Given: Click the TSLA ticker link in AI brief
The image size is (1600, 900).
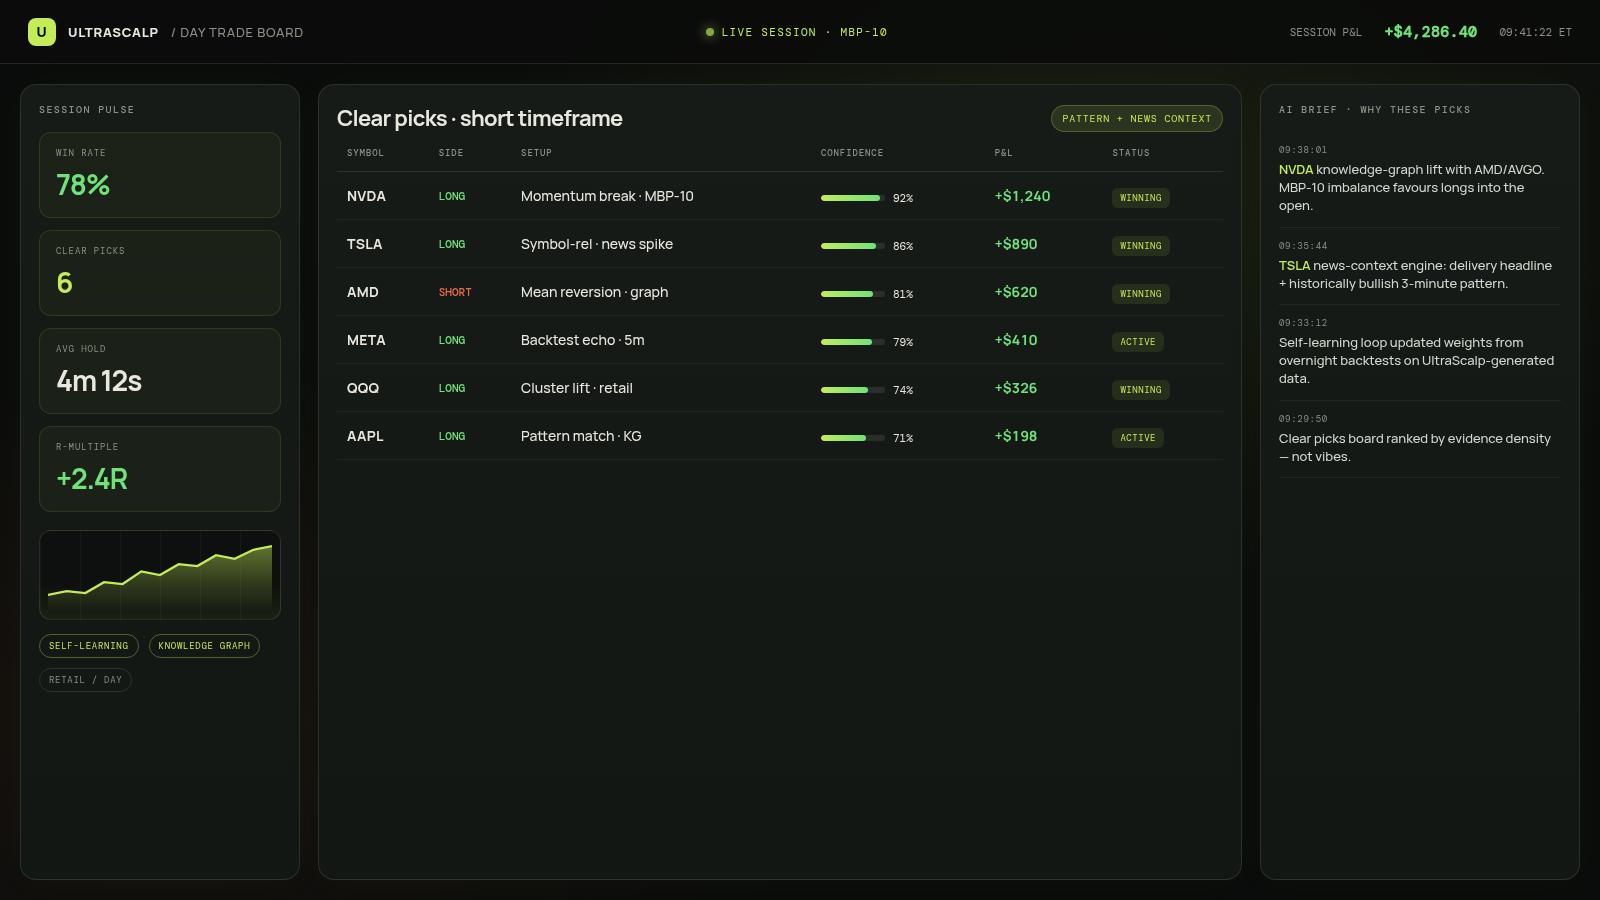Looking at the screenshot, I should [x=1294, y=266].
